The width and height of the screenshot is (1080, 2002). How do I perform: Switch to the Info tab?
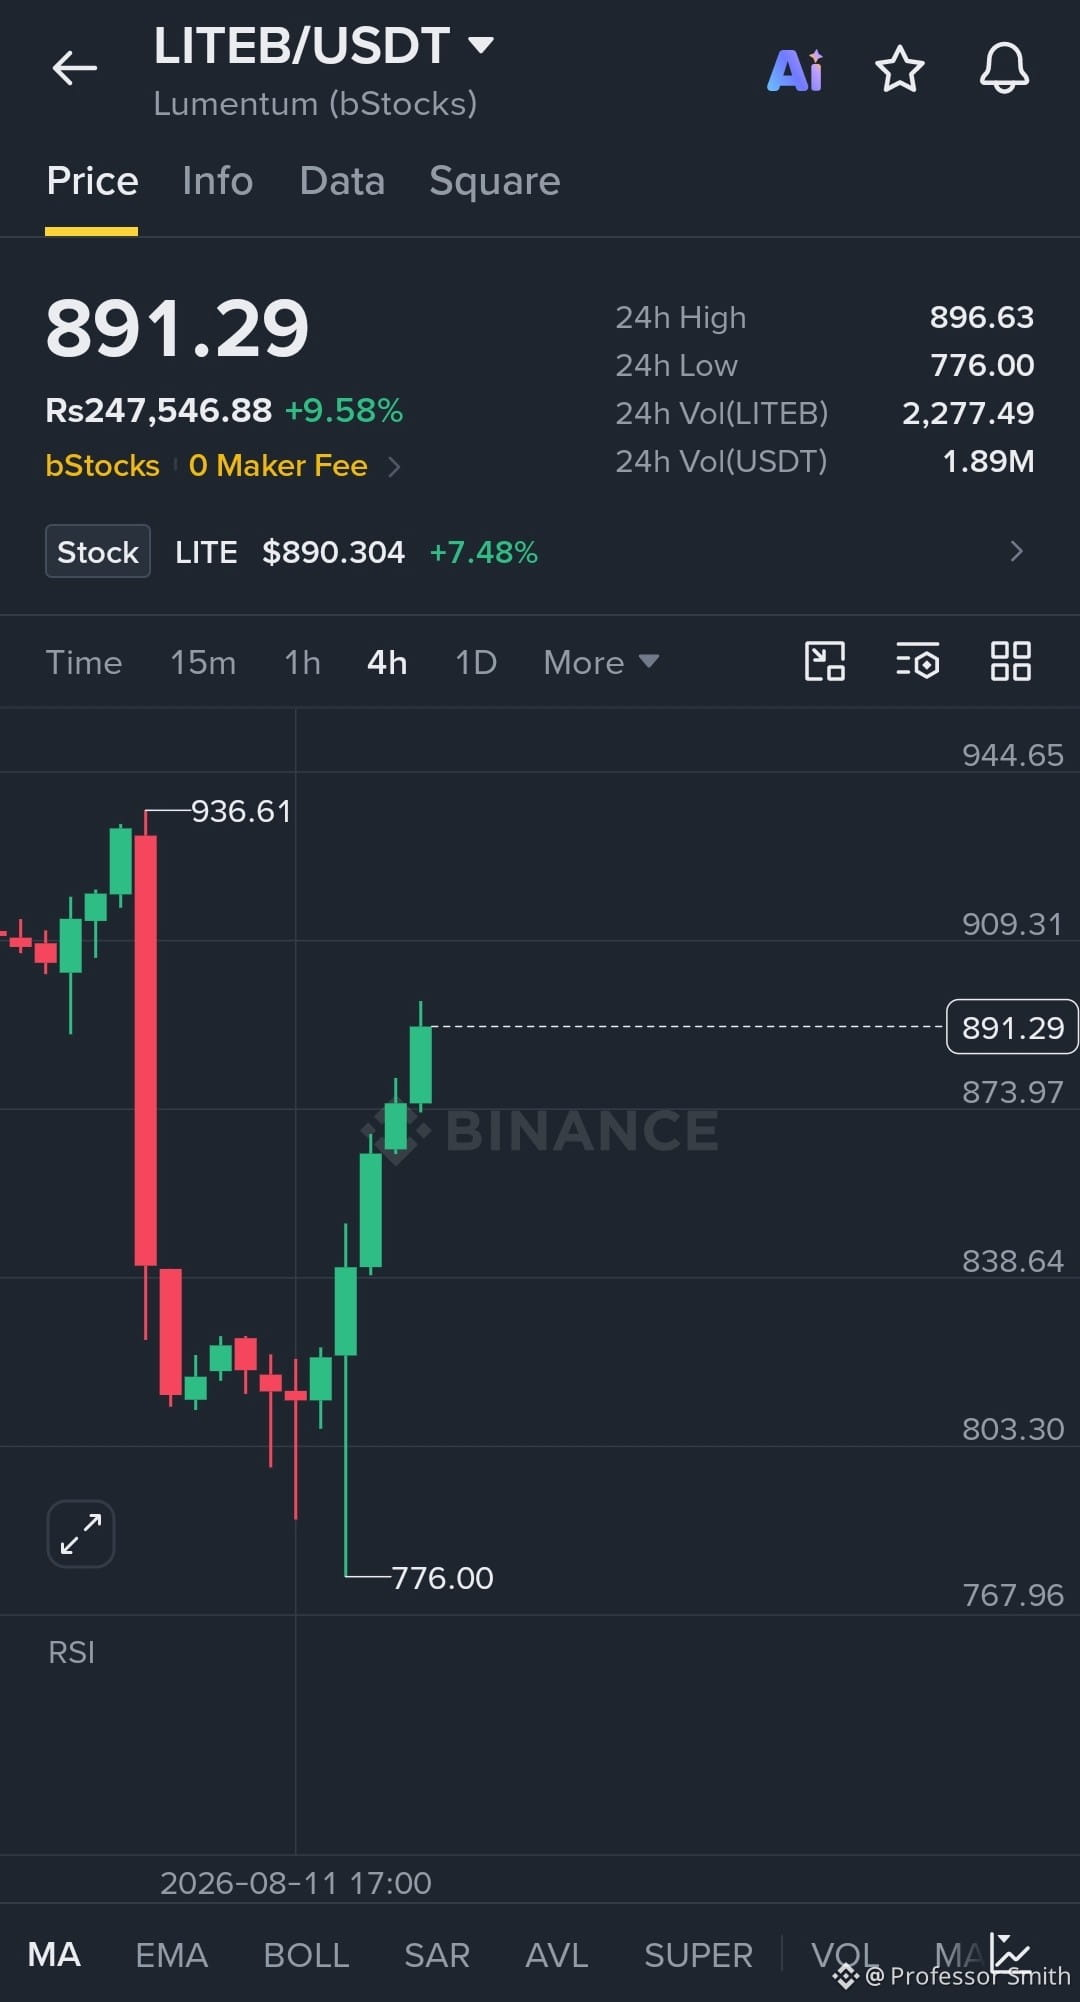point(217,181)
